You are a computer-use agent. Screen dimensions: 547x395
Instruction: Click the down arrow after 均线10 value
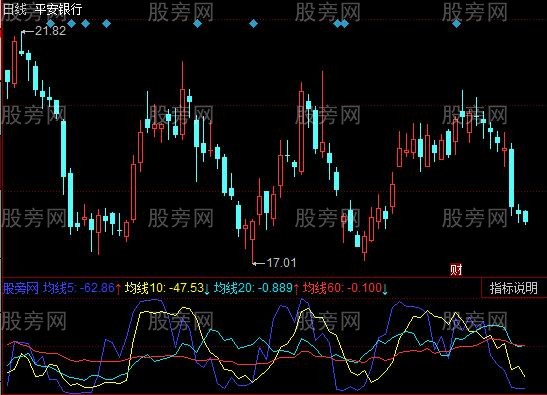tap(207, 289)
